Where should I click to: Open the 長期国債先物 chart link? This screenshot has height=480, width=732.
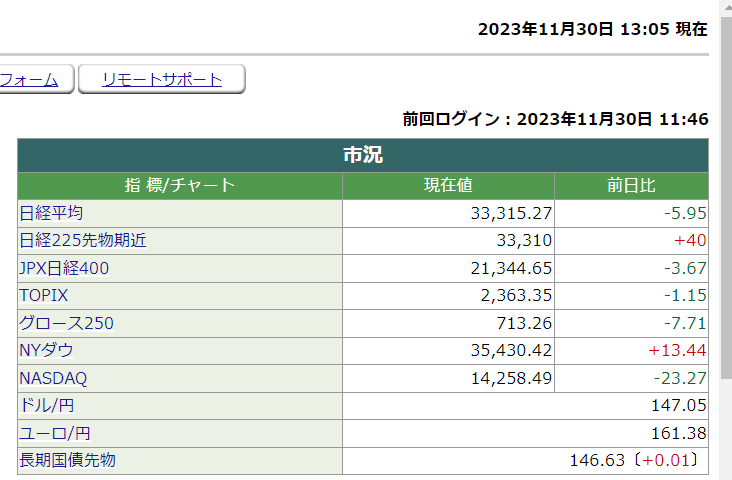click(x=68, y=461)
